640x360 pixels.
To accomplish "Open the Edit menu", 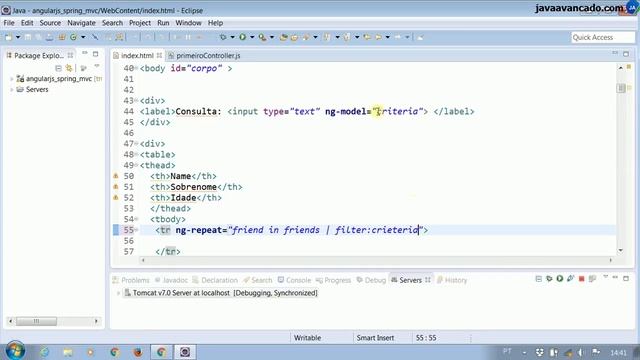I will [27, 23].
